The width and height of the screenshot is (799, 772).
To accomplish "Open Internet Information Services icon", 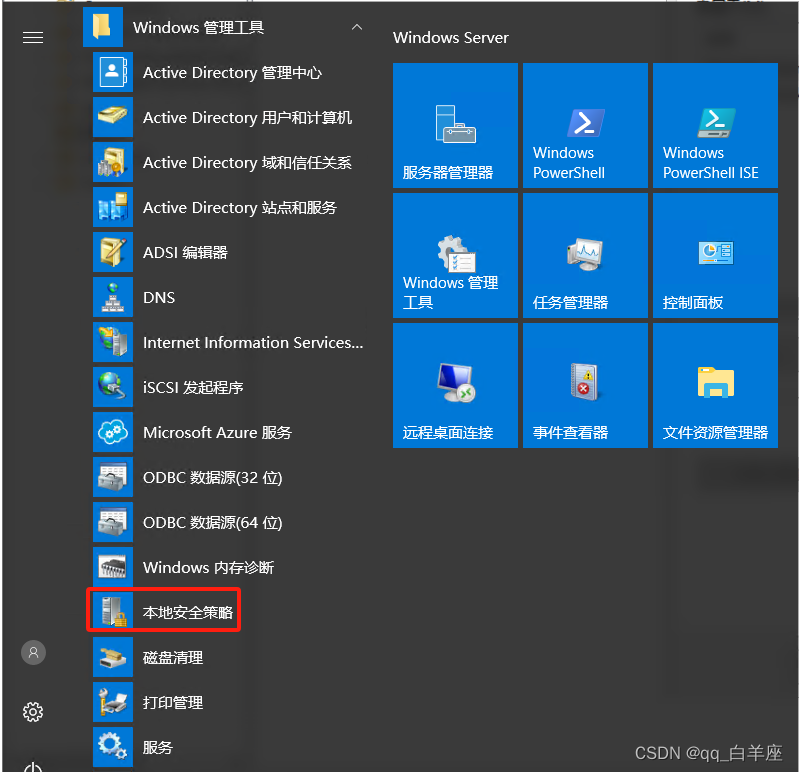I will pyautogui.click(x=113, y=342).
